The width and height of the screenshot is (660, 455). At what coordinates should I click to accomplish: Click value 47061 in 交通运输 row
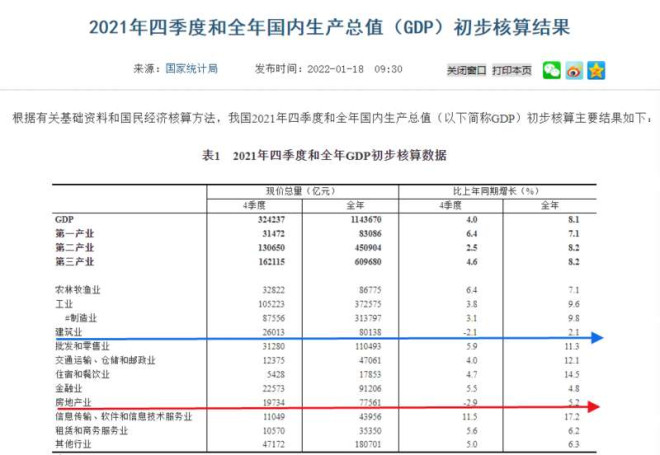click(x=370, y=360)
